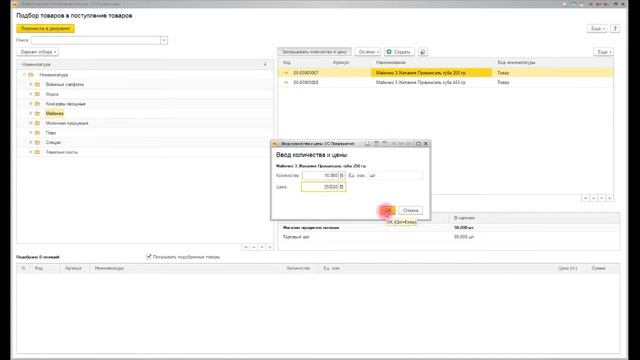Jump to last row in folder tree
640x360 pixels.
(x=269, y=247)
